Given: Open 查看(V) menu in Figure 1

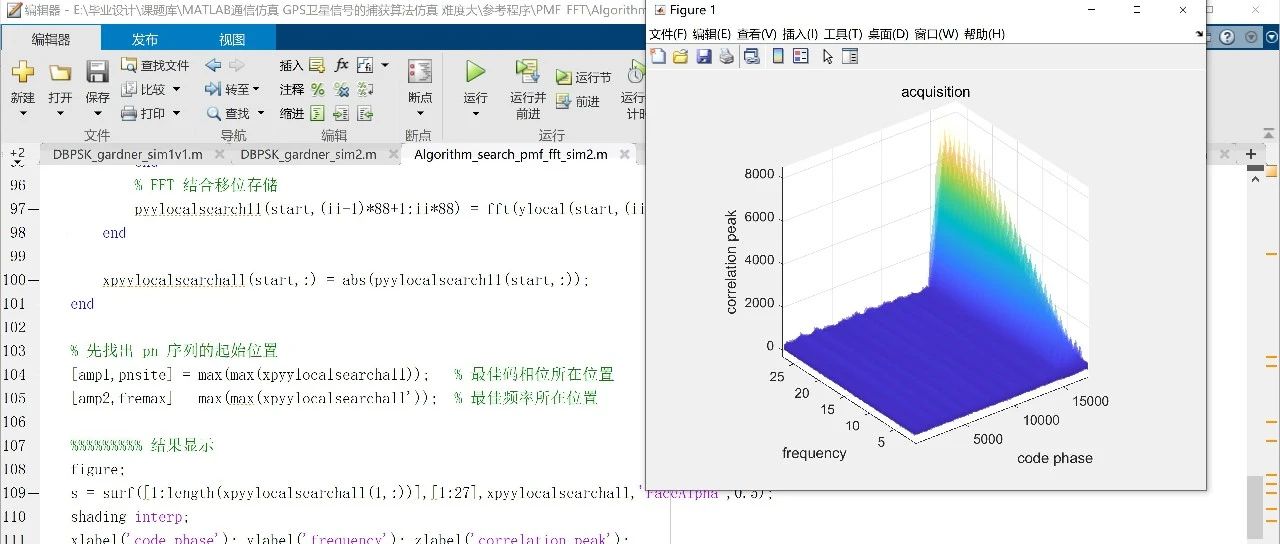Looking at the screenshot, I should point(756,34).
